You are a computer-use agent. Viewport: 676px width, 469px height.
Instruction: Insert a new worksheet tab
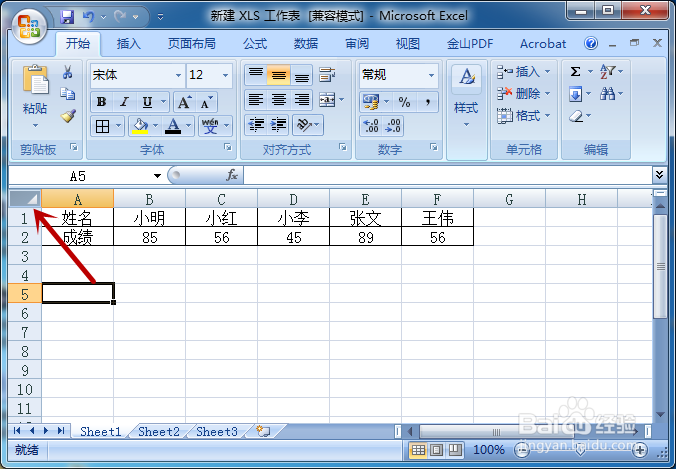coord(263,431)
